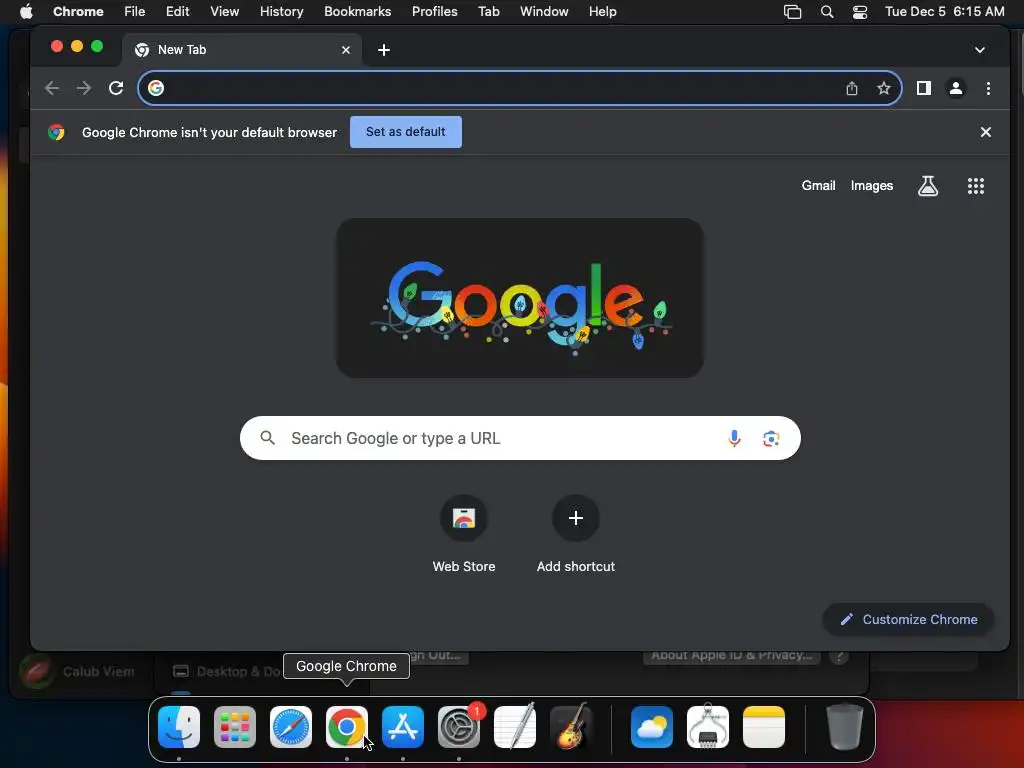1024x768 pixels.
Task: Open Google apps grid
Action: pyautogui.click(x=976, y=186)
